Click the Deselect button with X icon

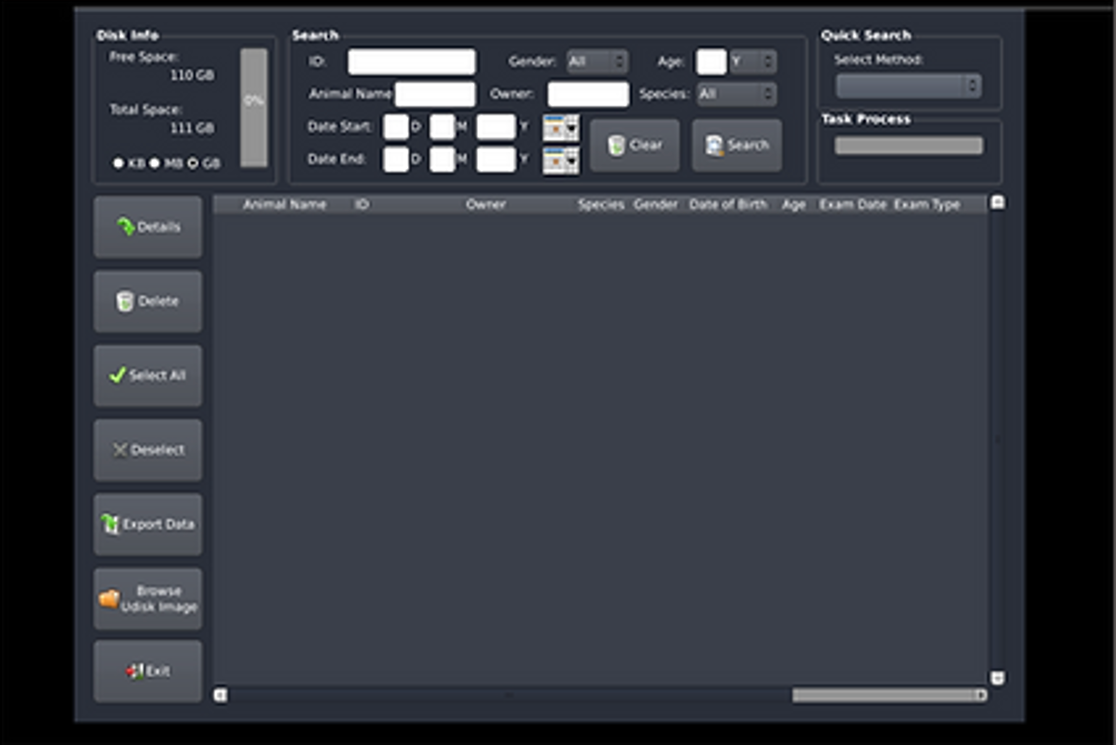click(147, 450)
